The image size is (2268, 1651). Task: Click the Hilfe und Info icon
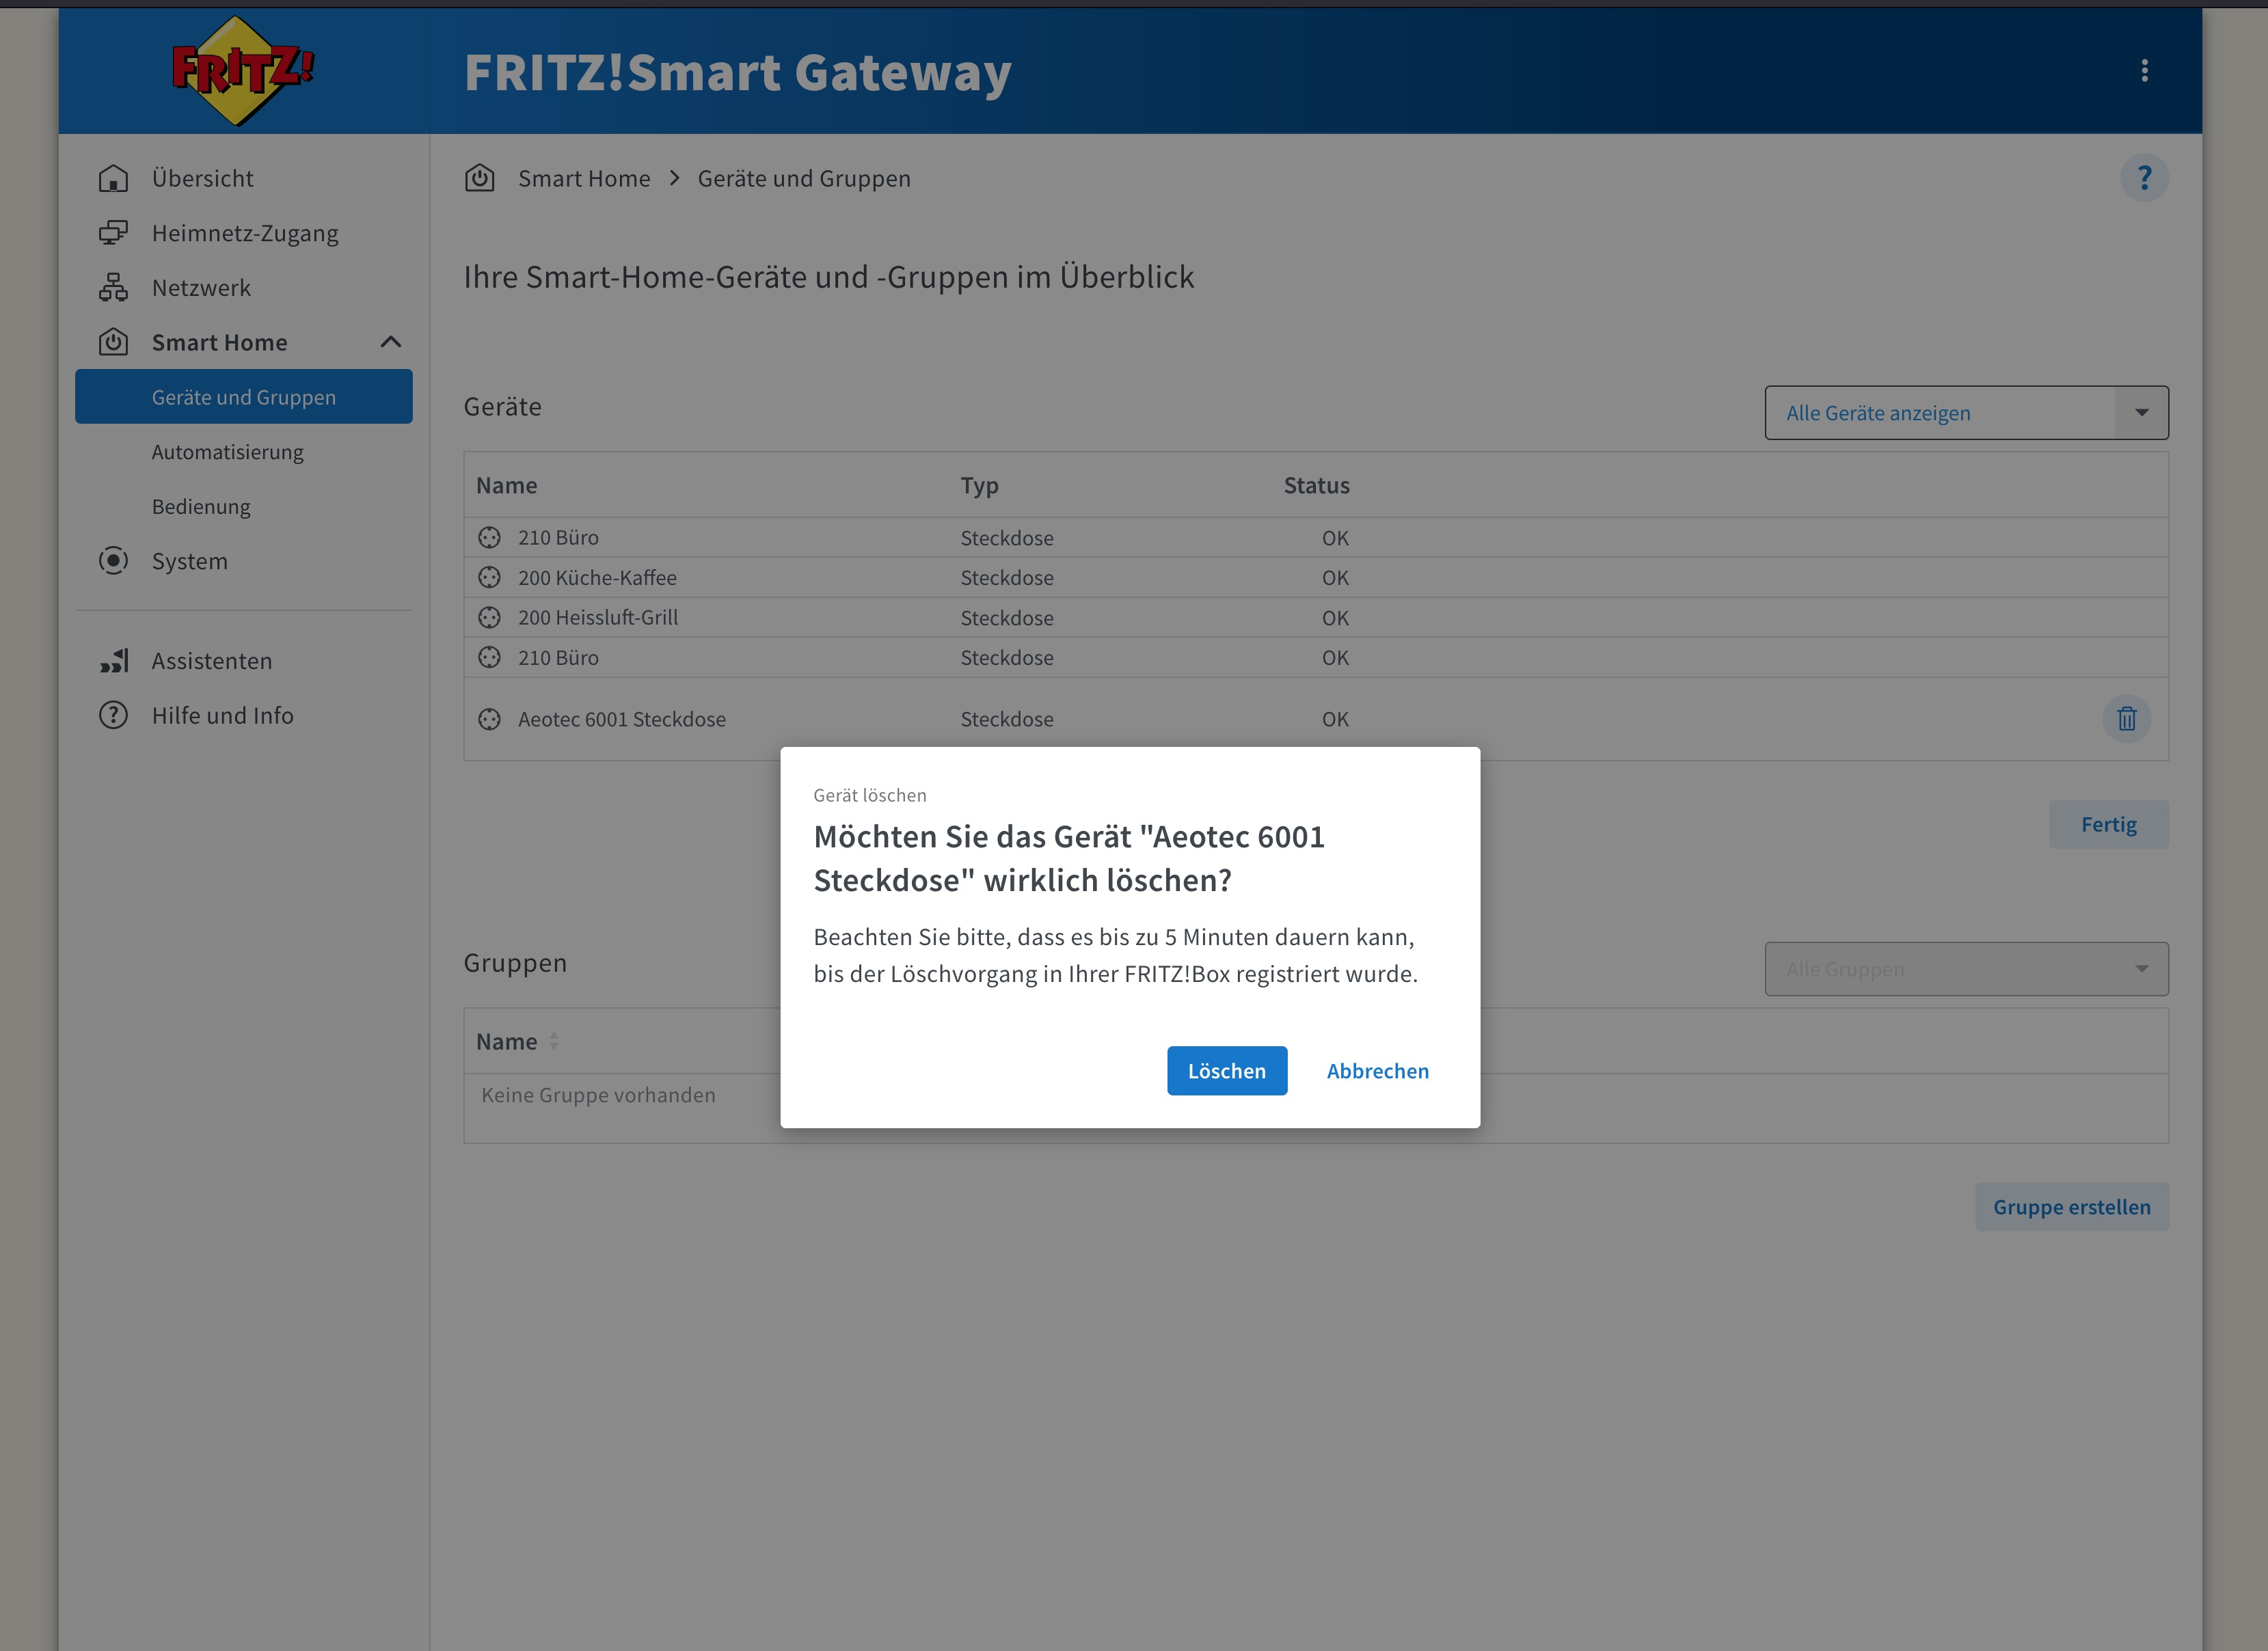(x=113, y=716)
